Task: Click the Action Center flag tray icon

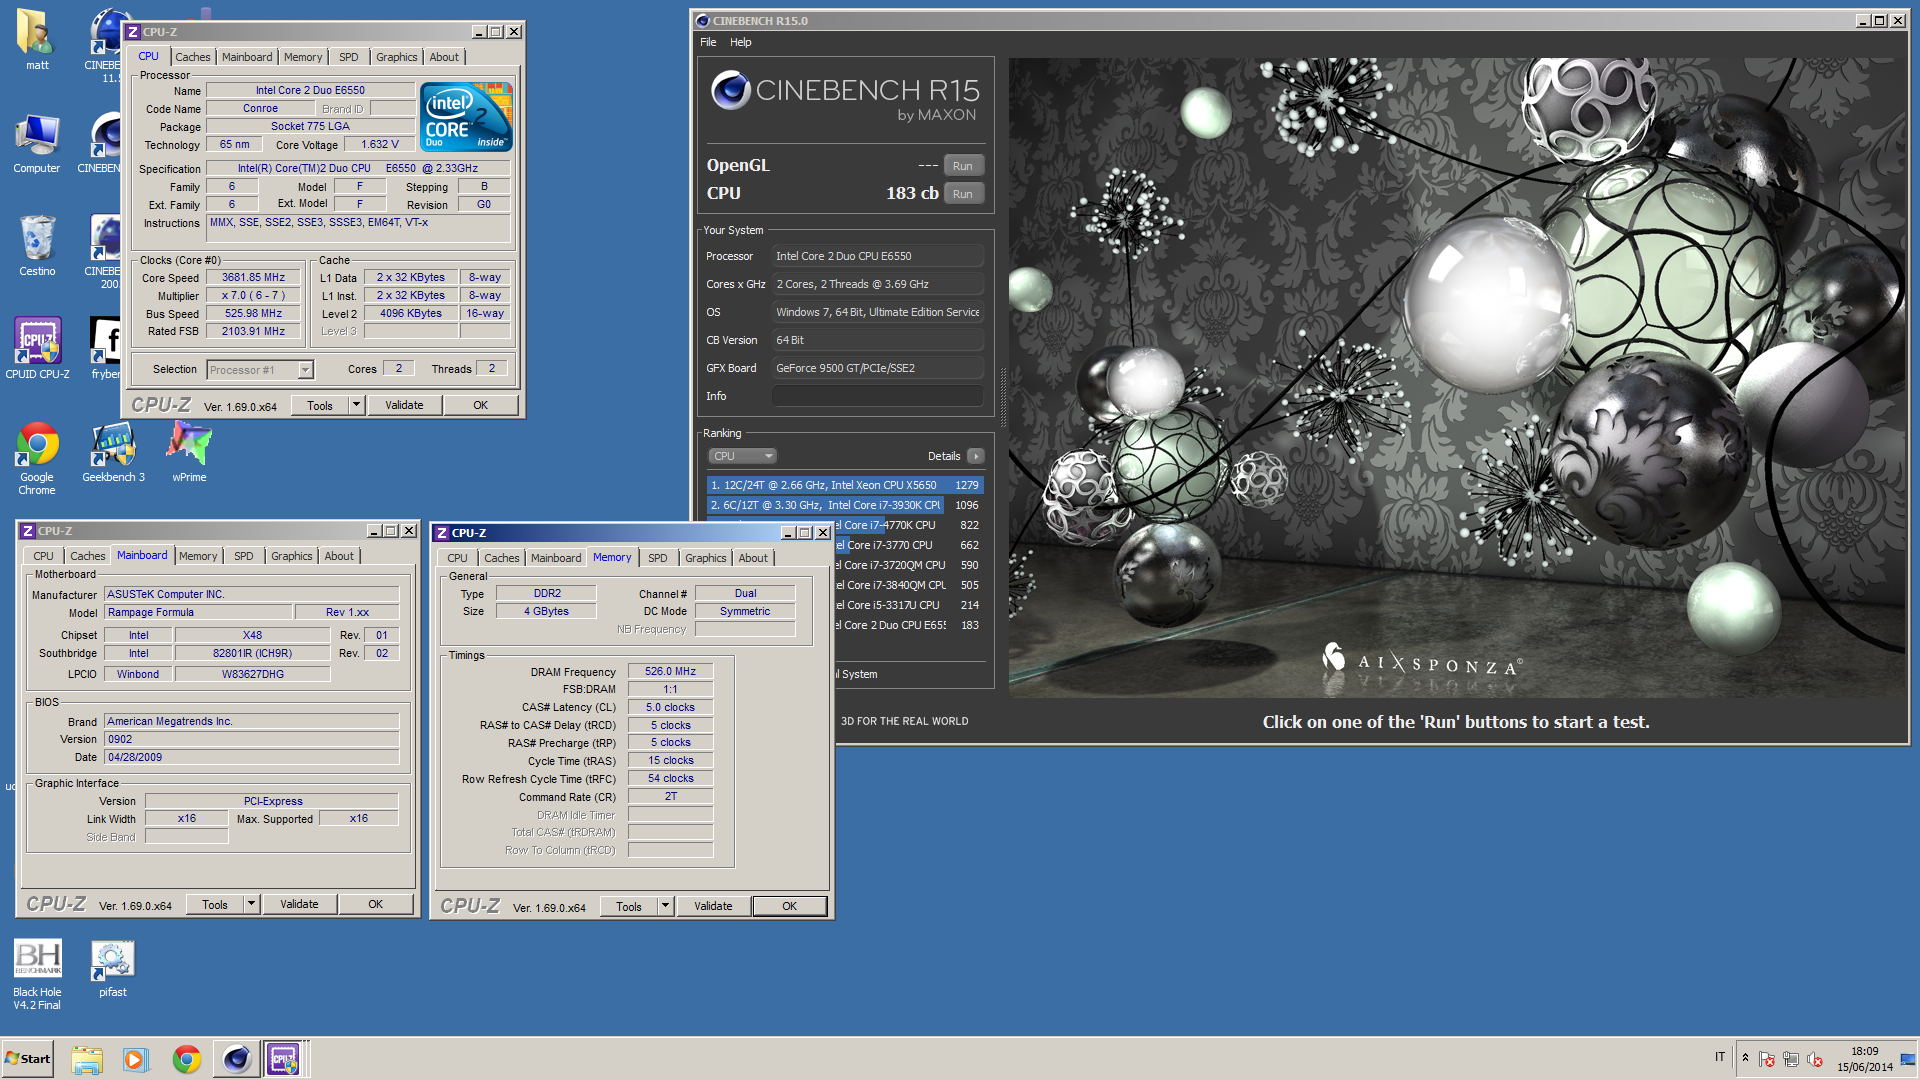Action: pos(1767,1059)
